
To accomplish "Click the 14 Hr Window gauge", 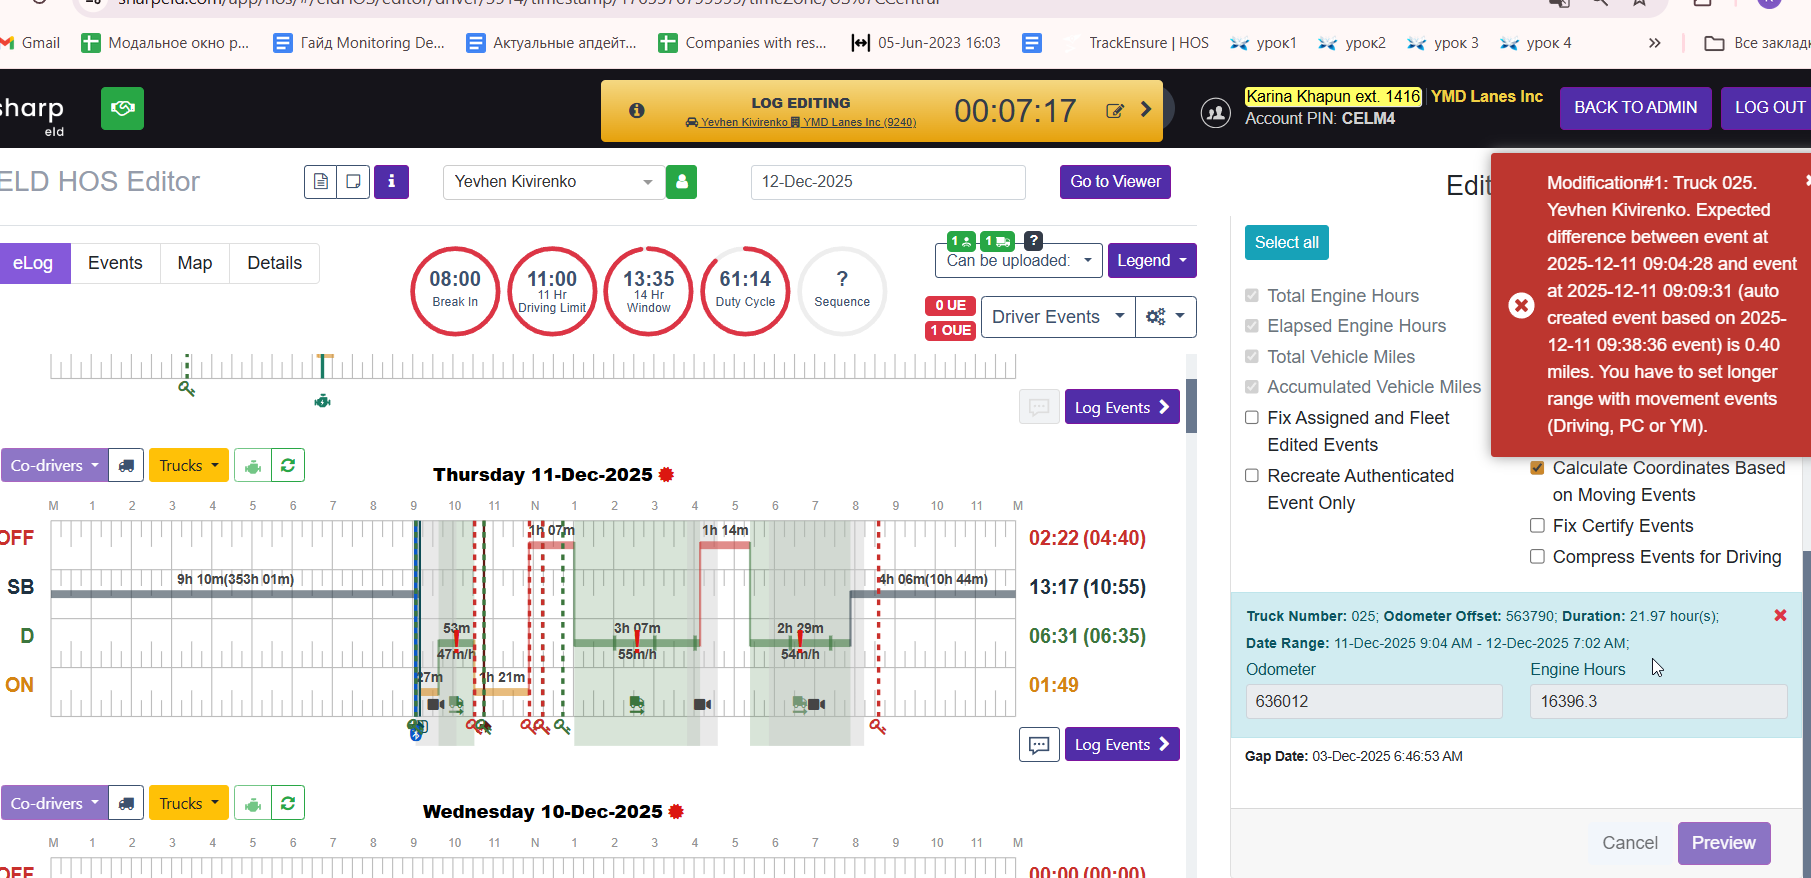I will [648, 291].
